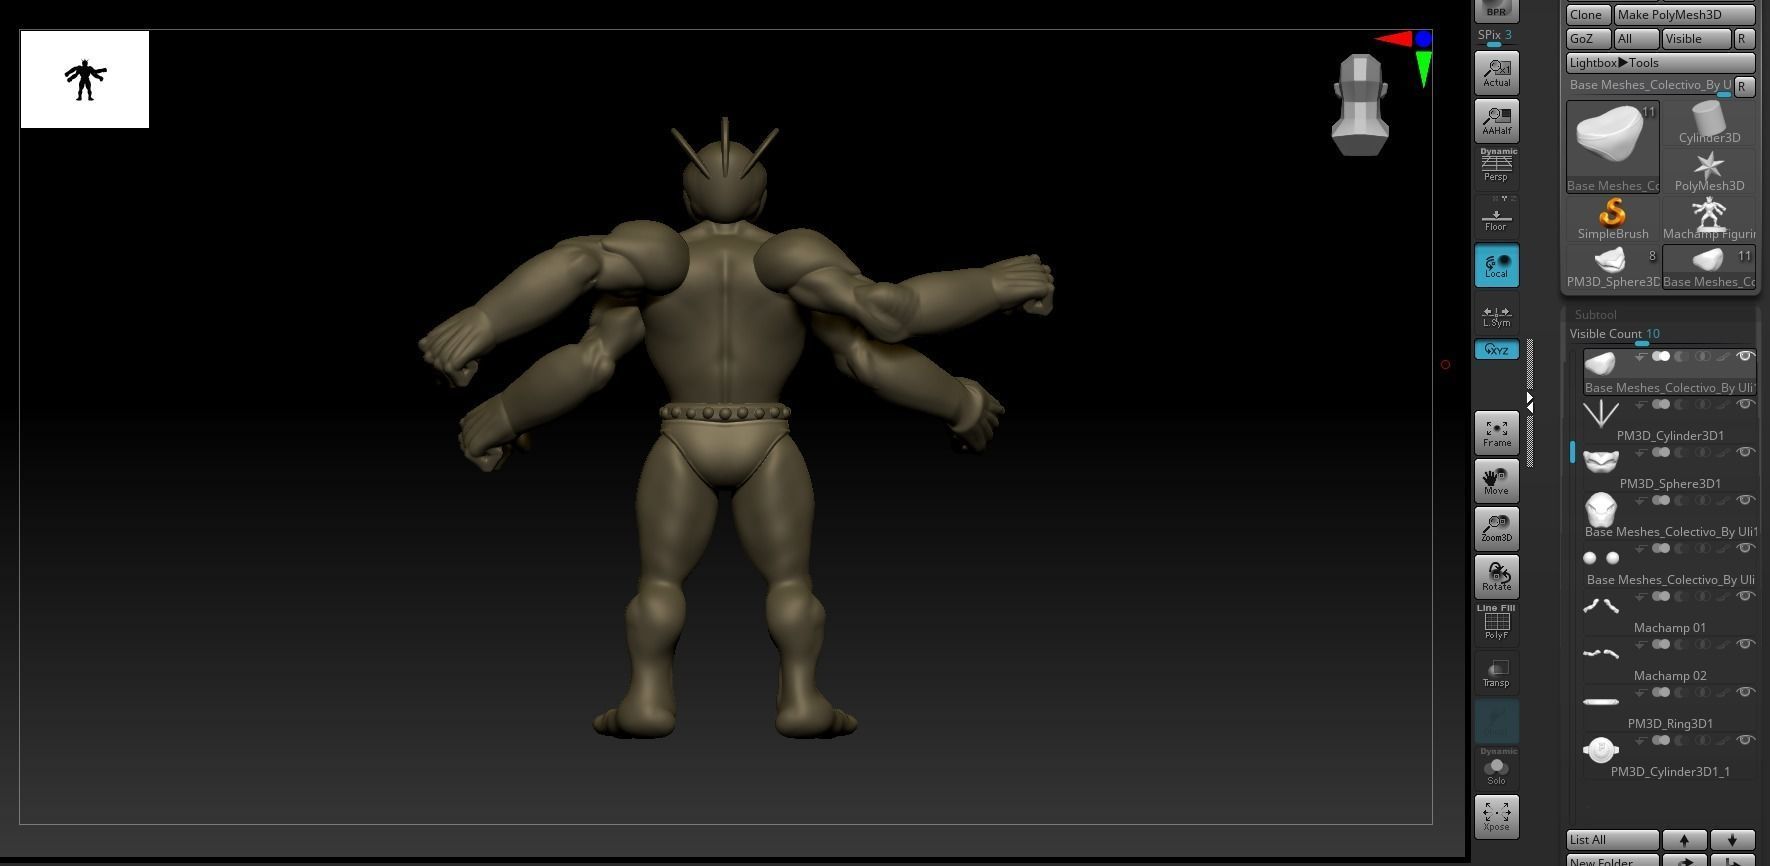
Task: Click the start-group arrow icon in PM3D_Cylinder3D1_1 row
Action: point(1640,741)
